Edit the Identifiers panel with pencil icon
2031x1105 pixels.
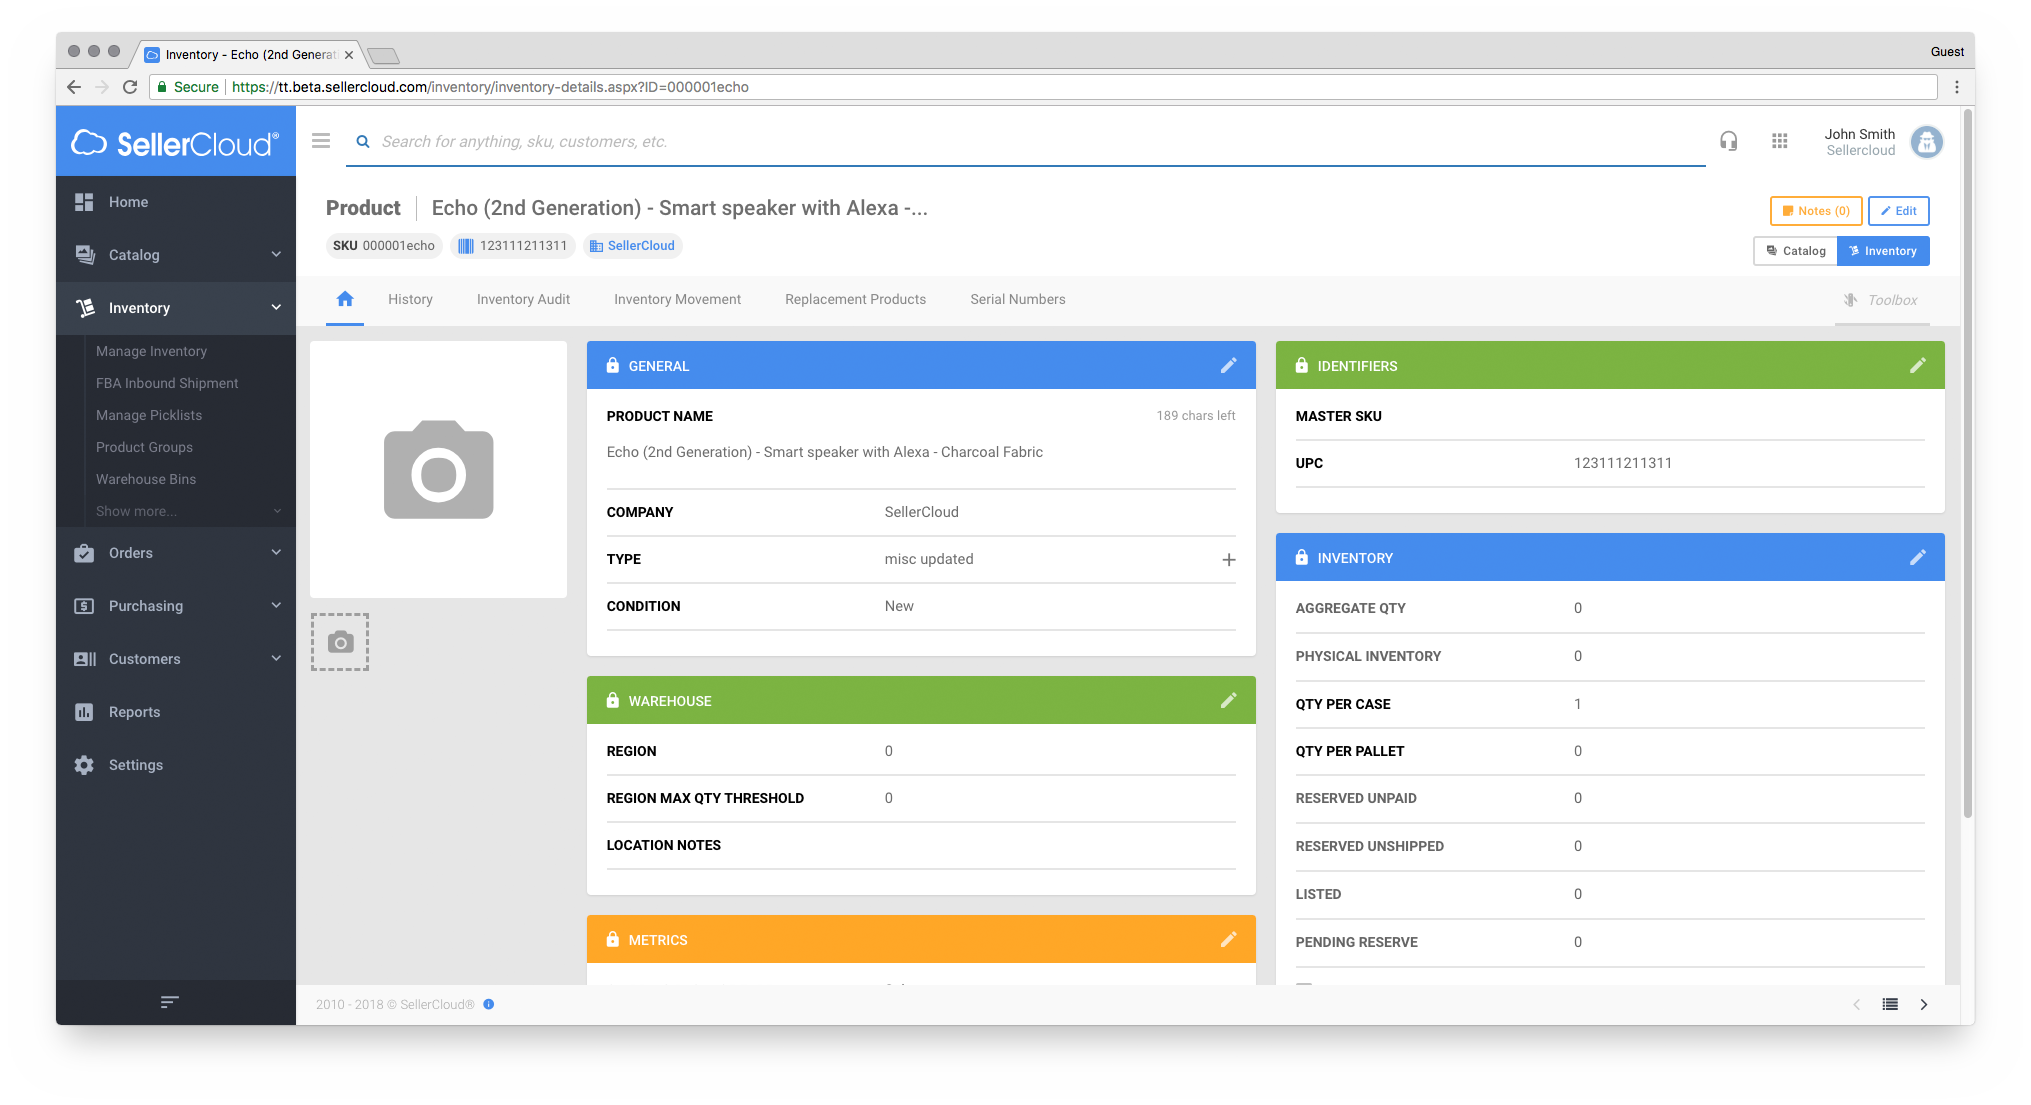click(1918, 365)
